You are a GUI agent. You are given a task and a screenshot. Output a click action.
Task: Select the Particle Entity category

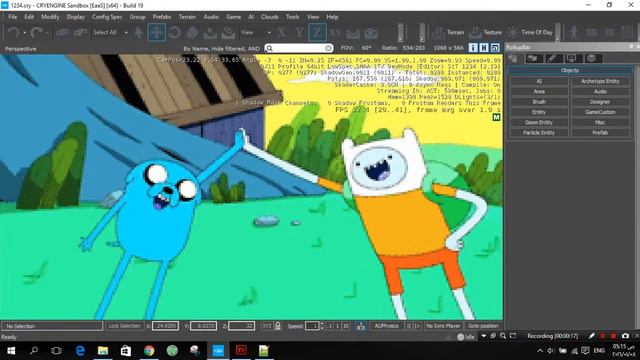(x=539, y=133)
